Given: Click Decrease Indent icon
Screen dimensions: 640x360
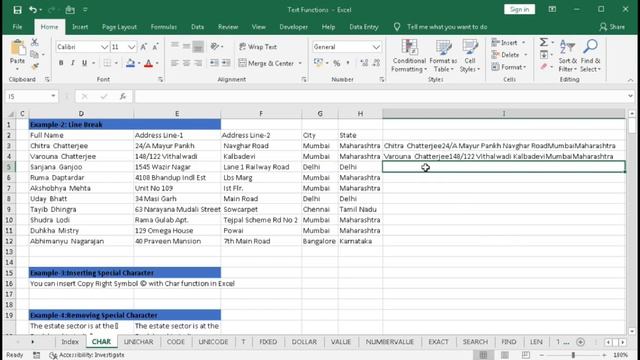Looking at the screenshot, I should pos(214,63).
